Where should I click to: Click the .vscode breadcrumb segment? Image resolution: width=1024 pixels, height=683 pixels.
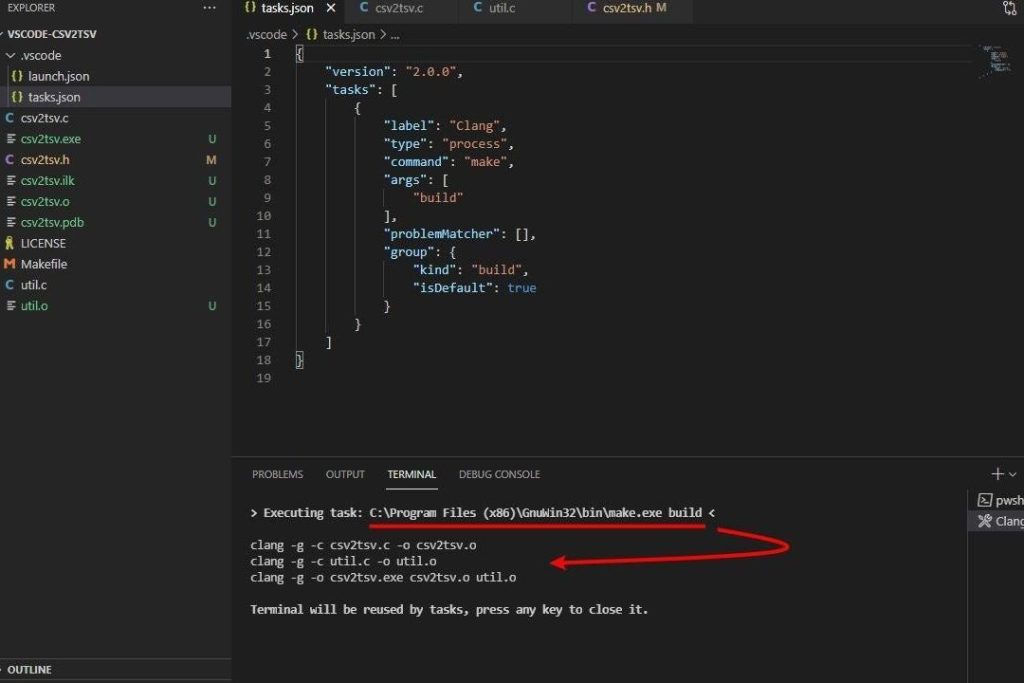coord(267,34)
